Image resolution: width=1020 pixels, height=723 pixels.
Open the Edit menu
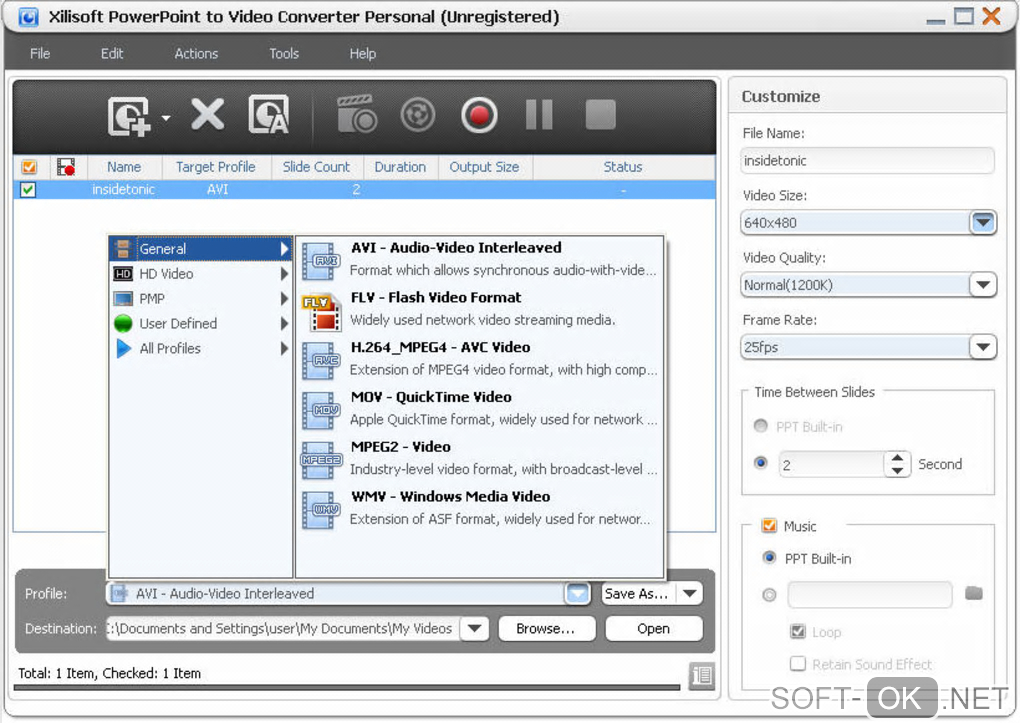[x=112, y=53]
